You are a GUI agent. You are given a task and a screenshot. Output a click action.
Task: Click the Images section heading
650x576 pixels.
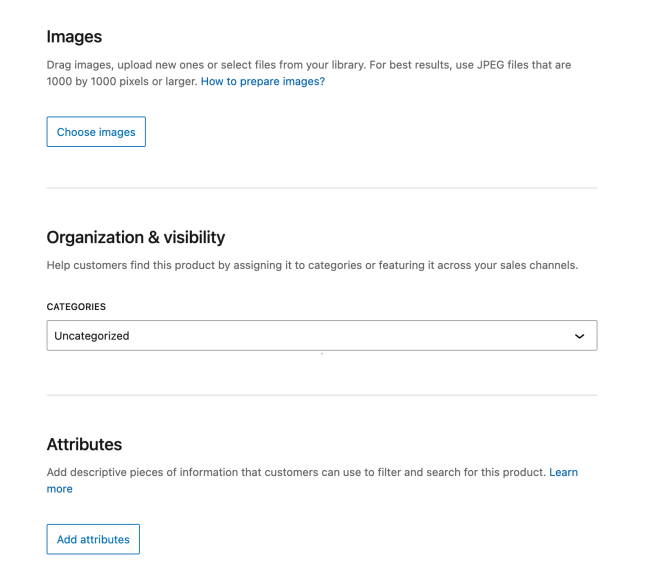(x=74, y=37)
